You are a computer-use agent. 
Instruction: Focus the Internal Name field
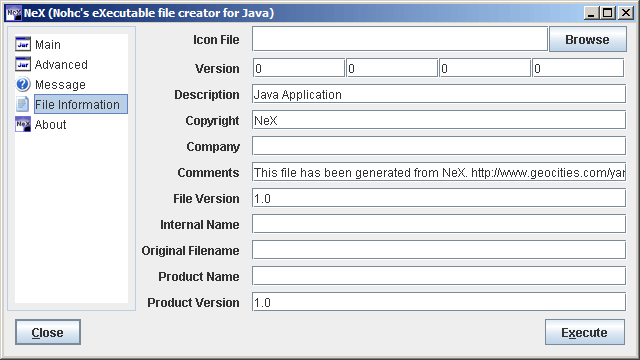click(x=439, y=224)
